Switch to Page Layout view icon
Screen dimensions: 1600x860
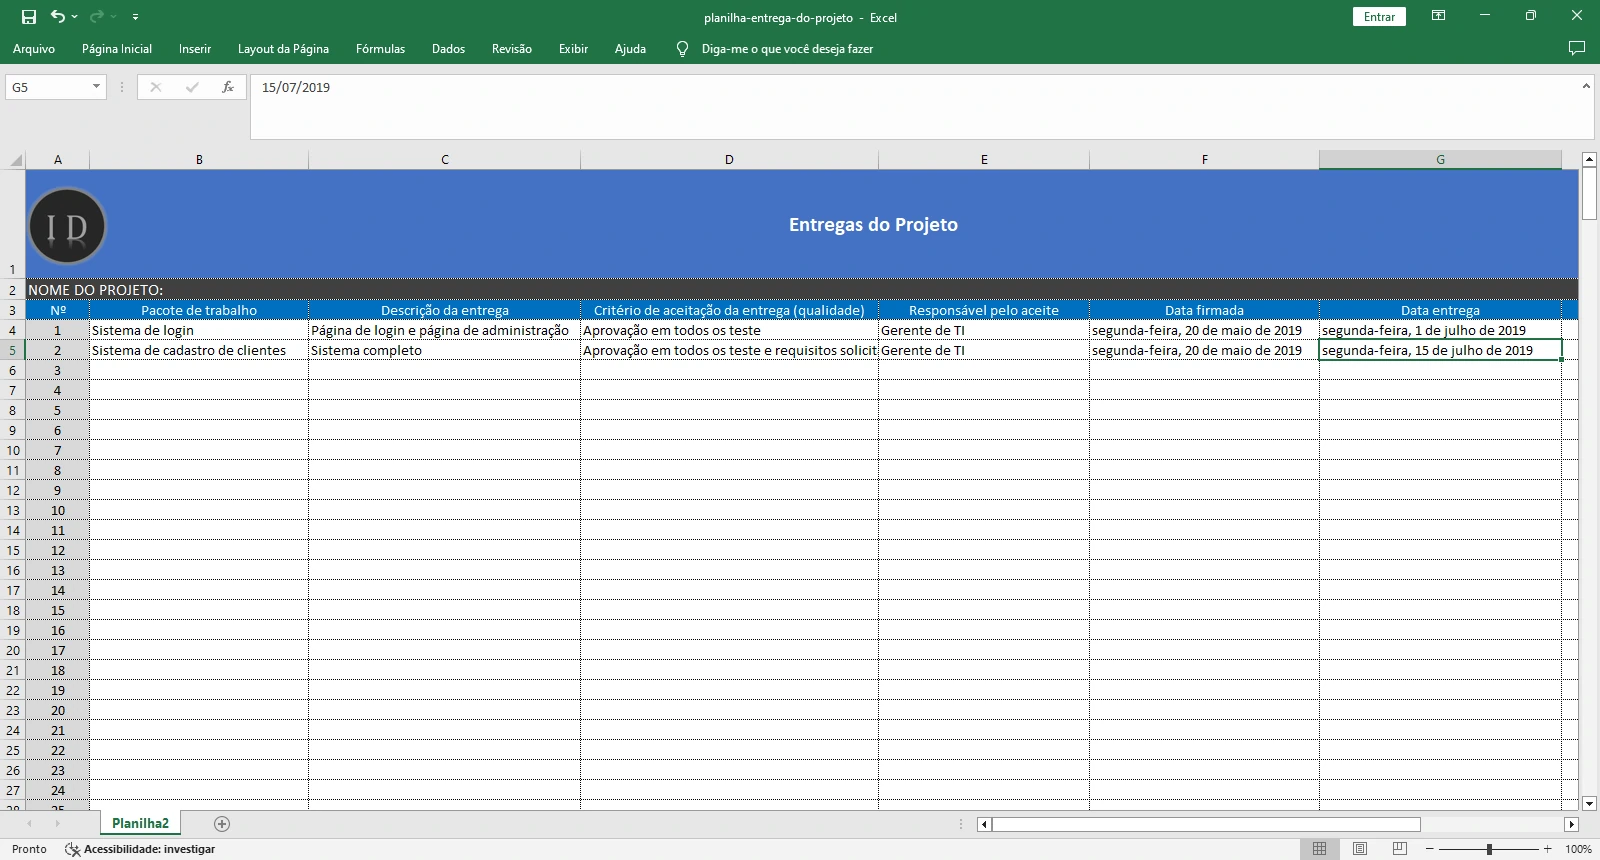[x=1359, y=849]
